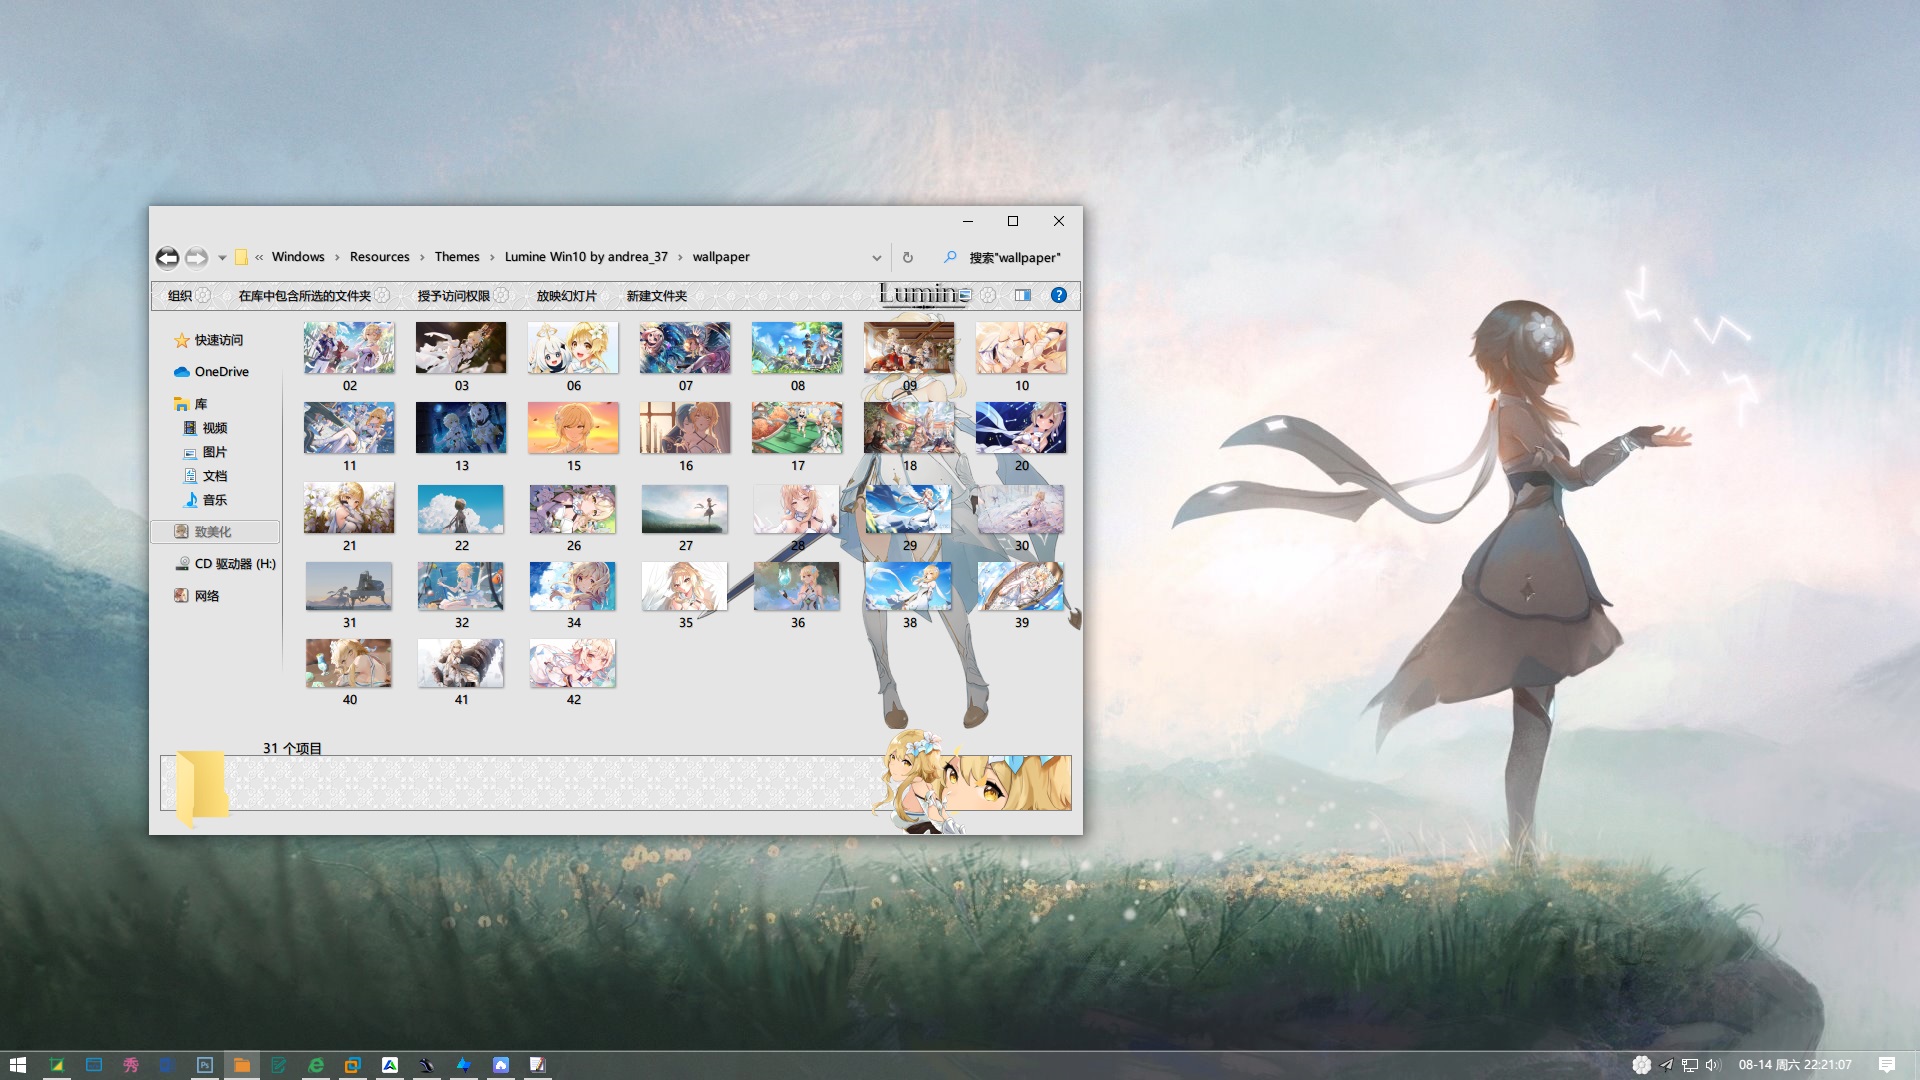The image size is (1920, 1080).
Task: Click 放映幻灯片 toolbar command
Action: click(567, 296)
